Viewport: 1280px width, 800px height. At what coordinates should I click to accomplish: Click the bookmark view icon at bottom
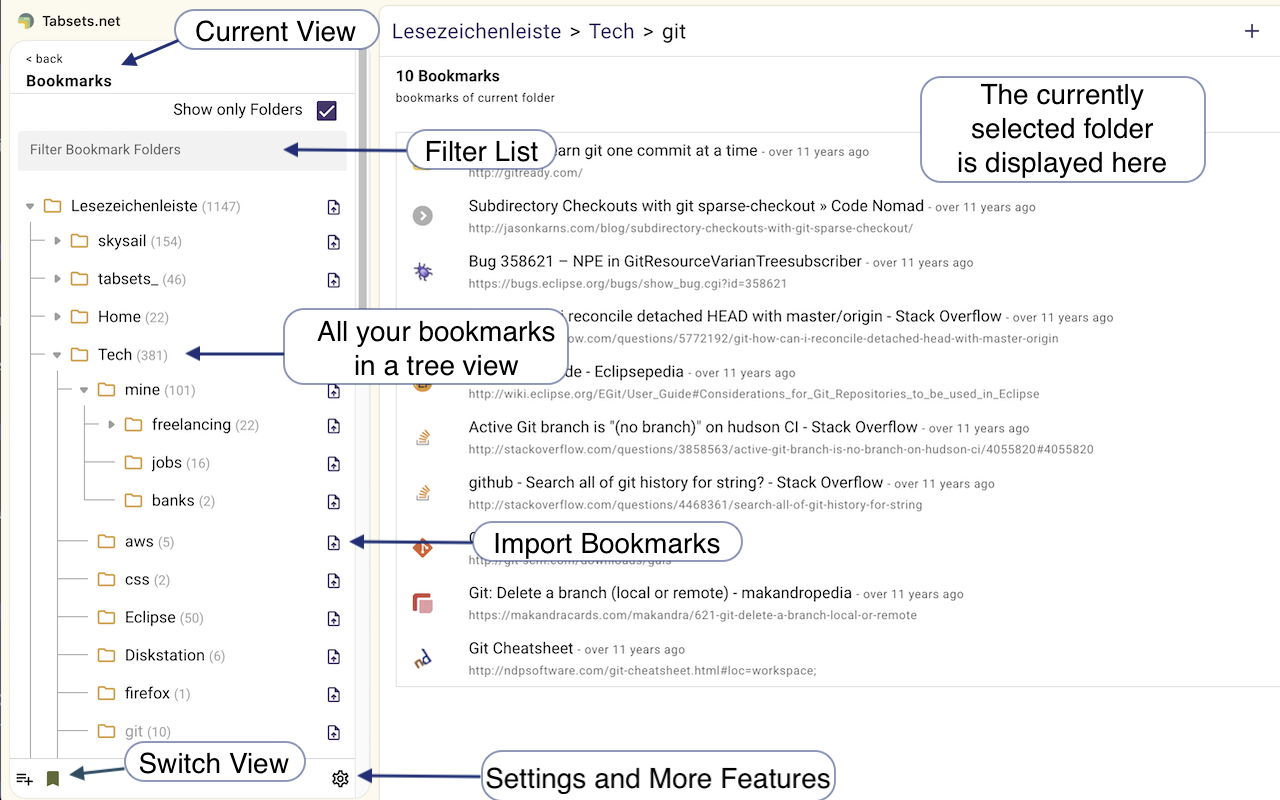click(53, 779)
